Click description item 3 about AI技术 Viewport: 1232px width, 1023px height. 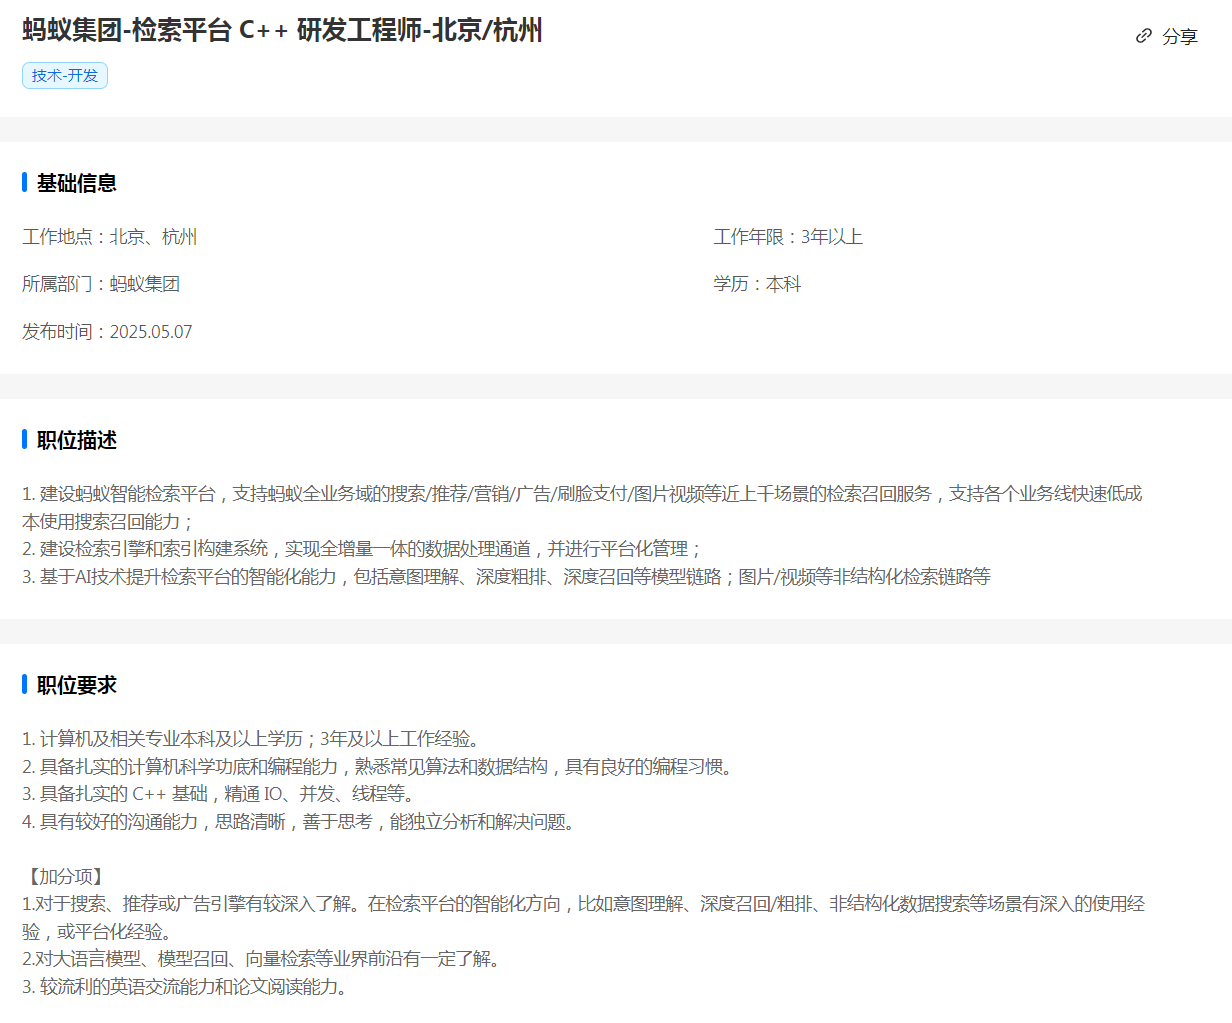506,577
